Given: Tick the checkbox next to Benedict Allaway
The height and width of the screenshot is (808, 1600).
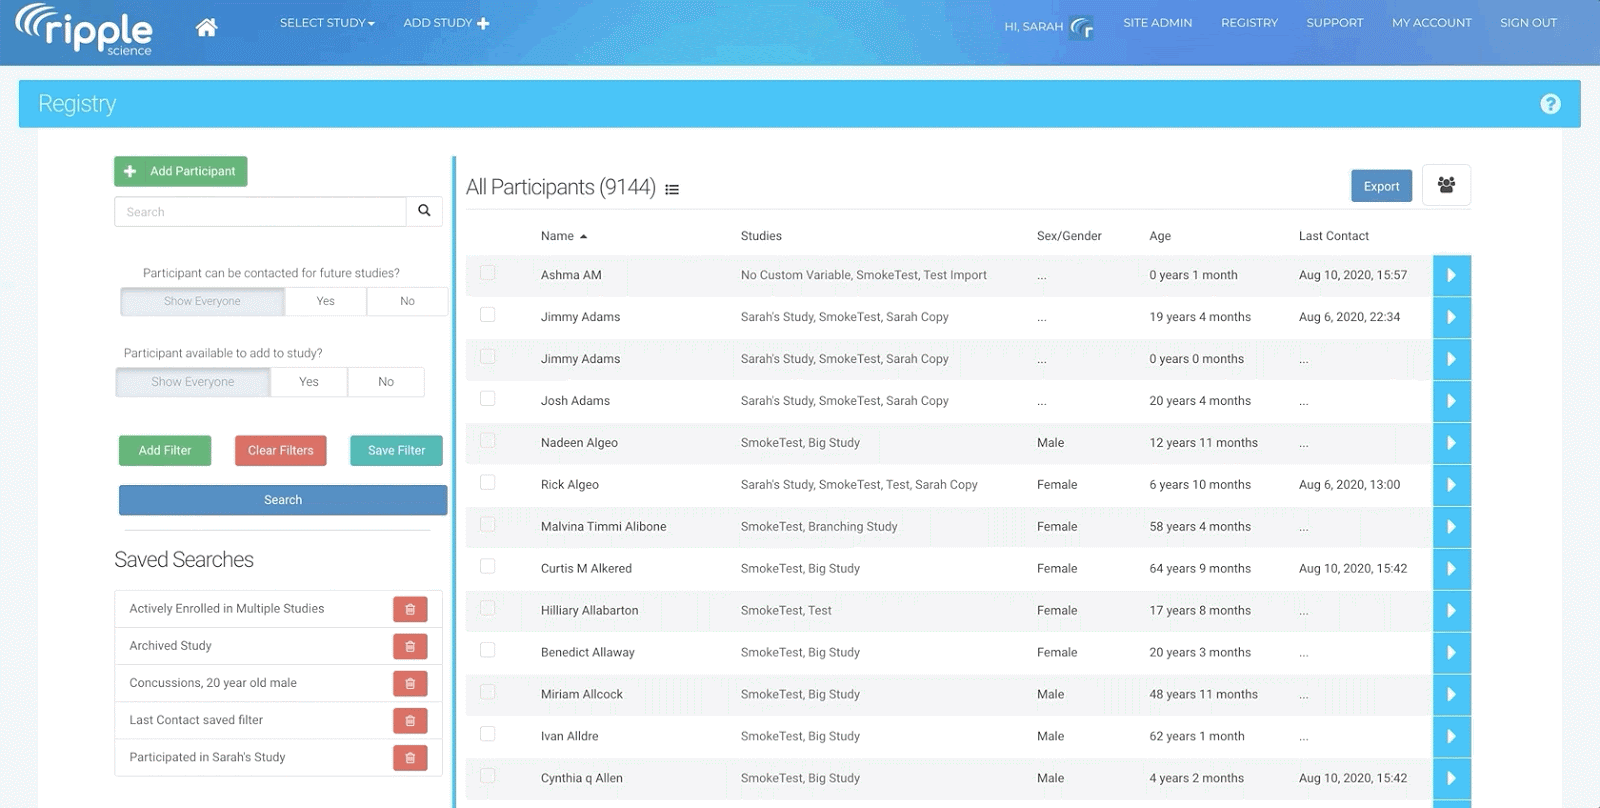Looking at the screenshot, I should (488, 651).
